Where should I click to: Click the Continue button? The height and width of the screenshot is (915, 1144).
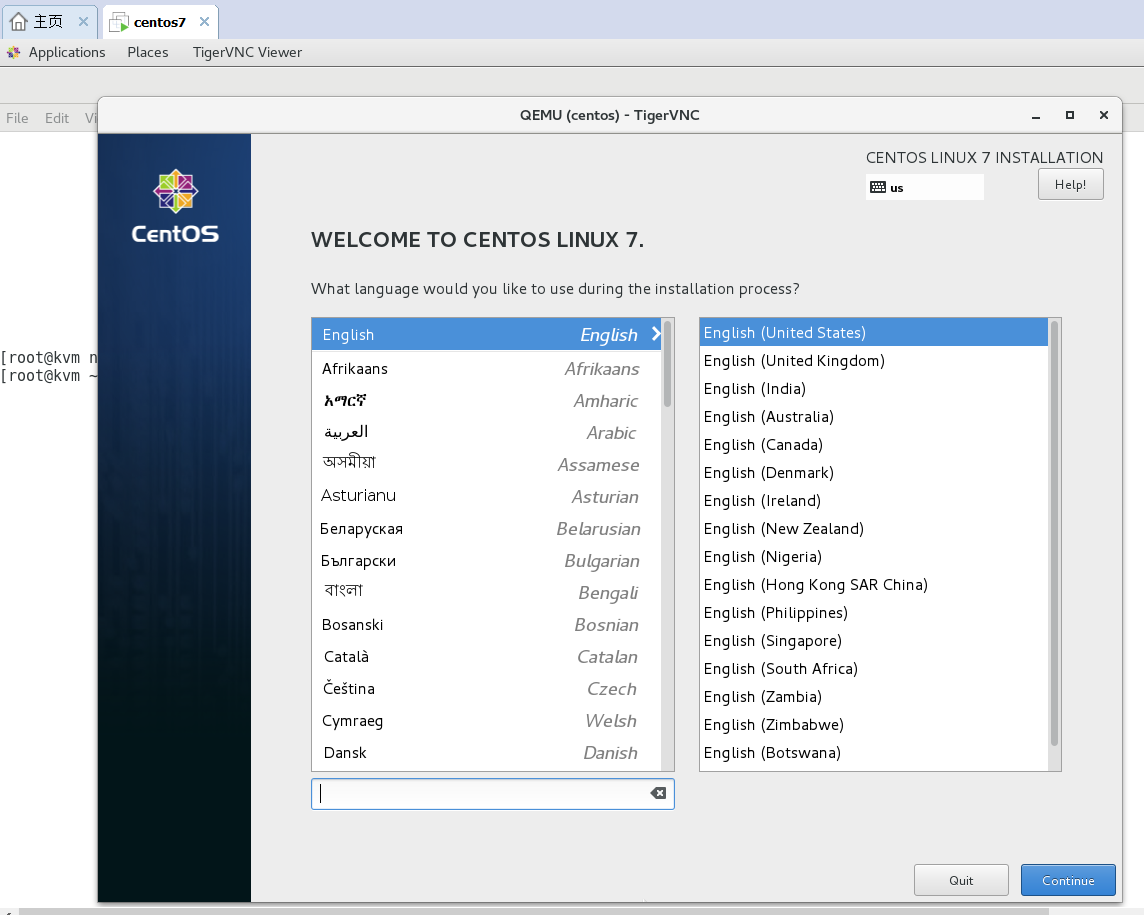click(x=1068, y=880)
